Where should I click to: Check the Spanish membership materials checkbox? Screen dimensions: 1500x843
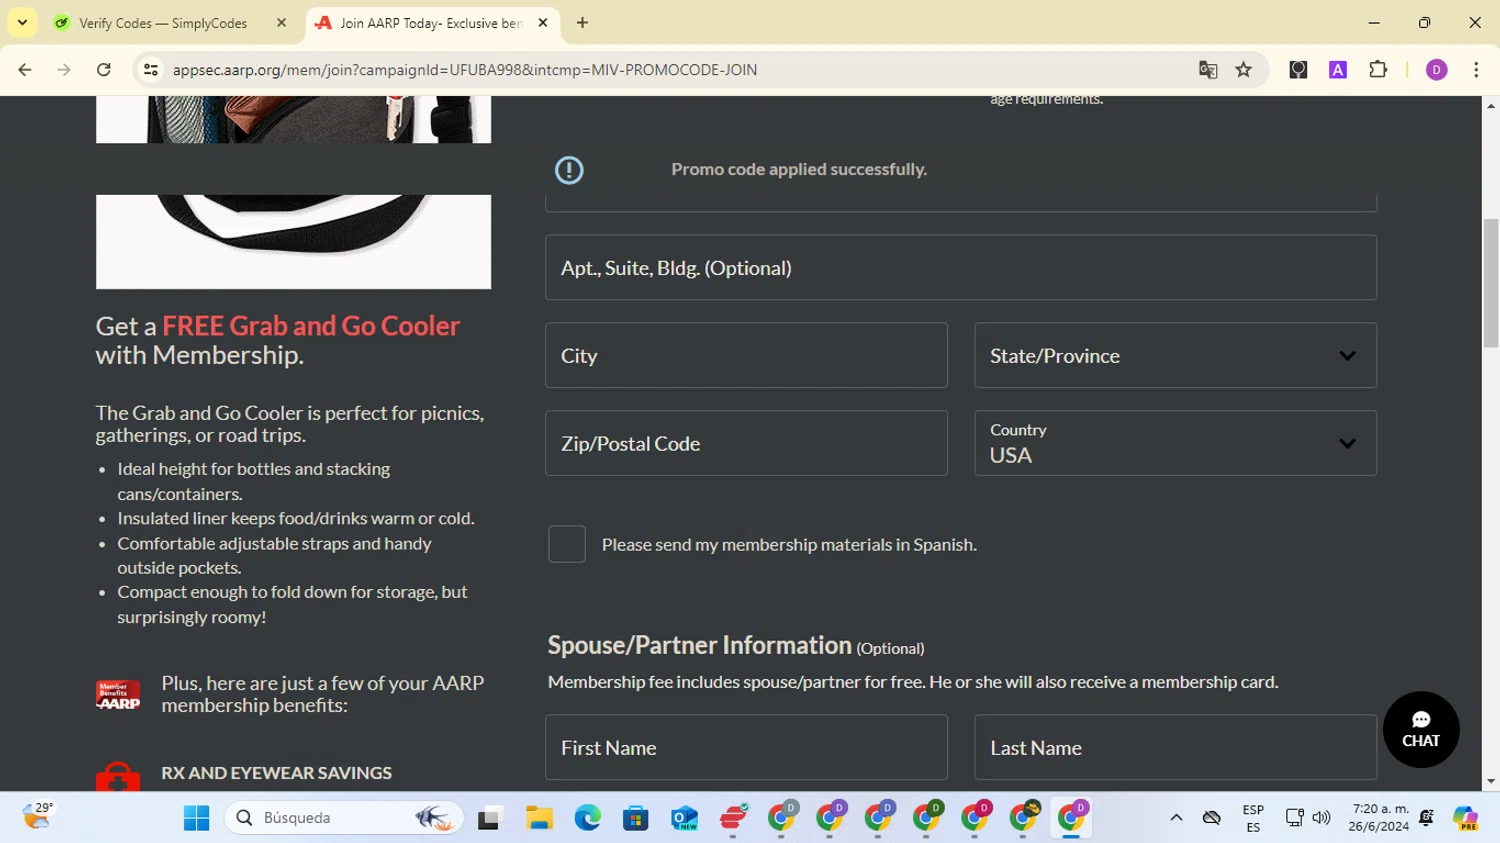[x=567, y=544]
